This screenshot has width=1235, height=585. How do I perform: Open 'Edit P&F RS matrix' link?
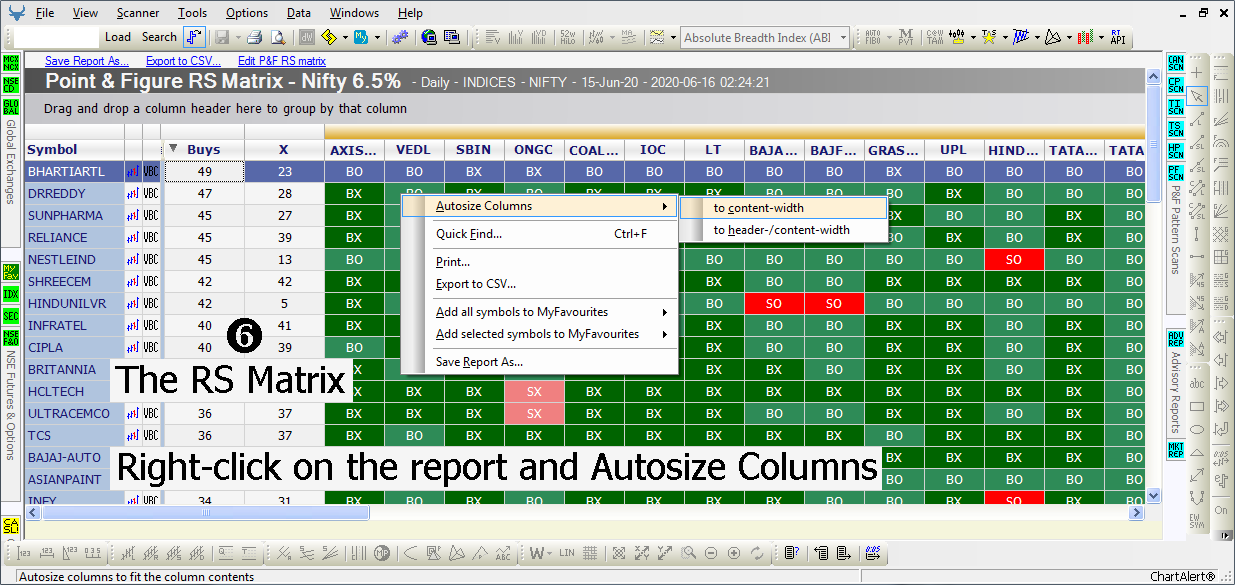tap(282, 61)
